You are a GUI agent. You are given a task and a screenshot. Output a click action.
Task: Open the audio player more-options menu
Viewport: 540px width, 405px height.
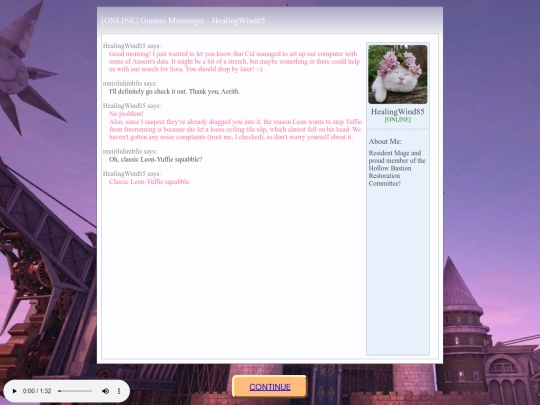[119, 391]
